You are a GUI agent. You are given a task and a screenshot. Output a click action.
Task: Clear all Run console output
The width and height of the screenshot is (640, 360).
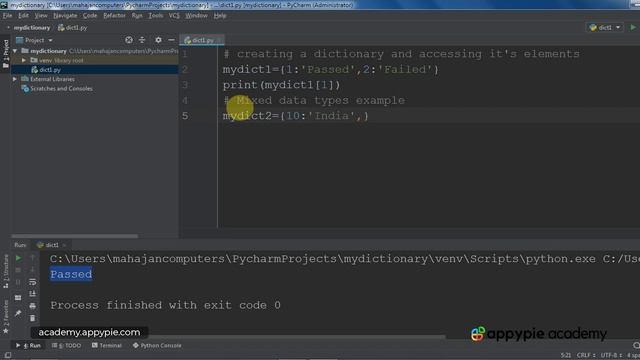click(x=33, y=318)
